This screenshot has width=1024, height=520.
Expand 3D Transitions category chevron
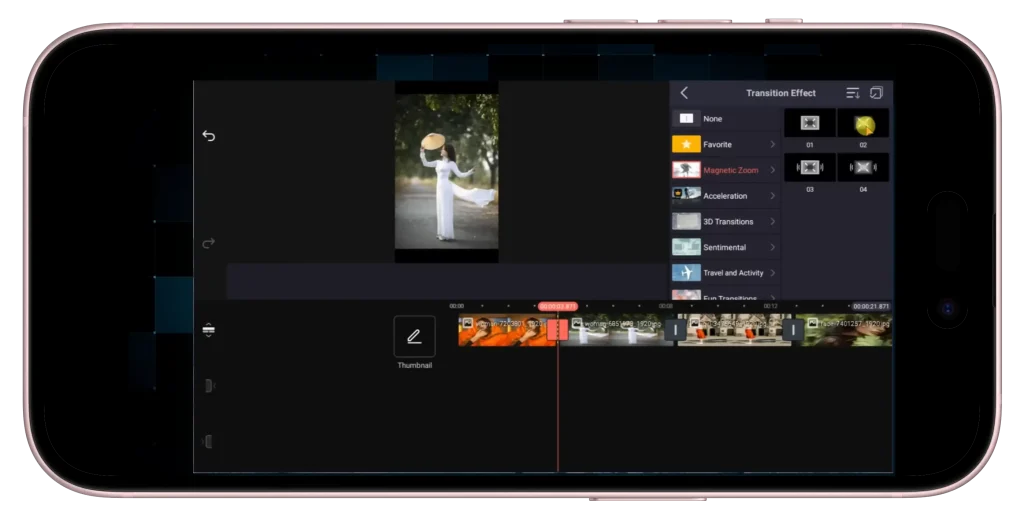[x=773, y=221]
